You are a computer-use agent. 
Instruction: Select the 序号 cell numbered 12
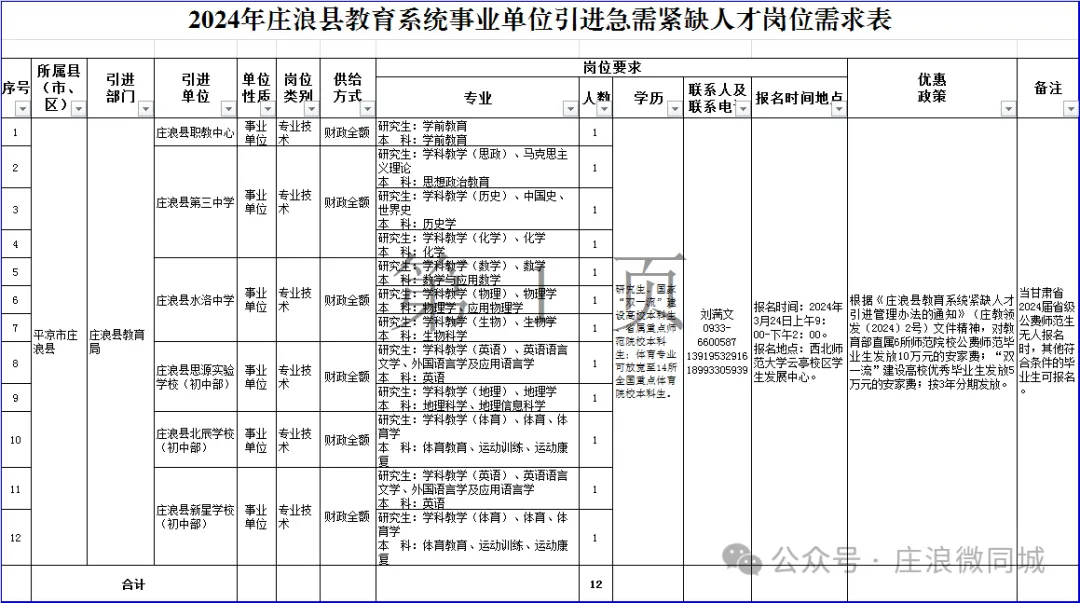(16, 538)
